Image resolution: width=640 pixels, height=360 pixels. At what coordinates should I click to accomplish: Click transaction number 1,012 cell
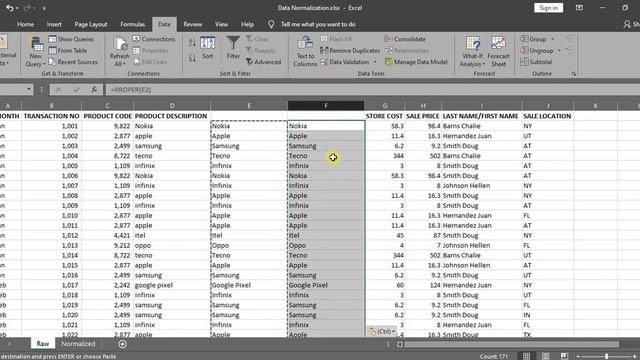(51, 236)
